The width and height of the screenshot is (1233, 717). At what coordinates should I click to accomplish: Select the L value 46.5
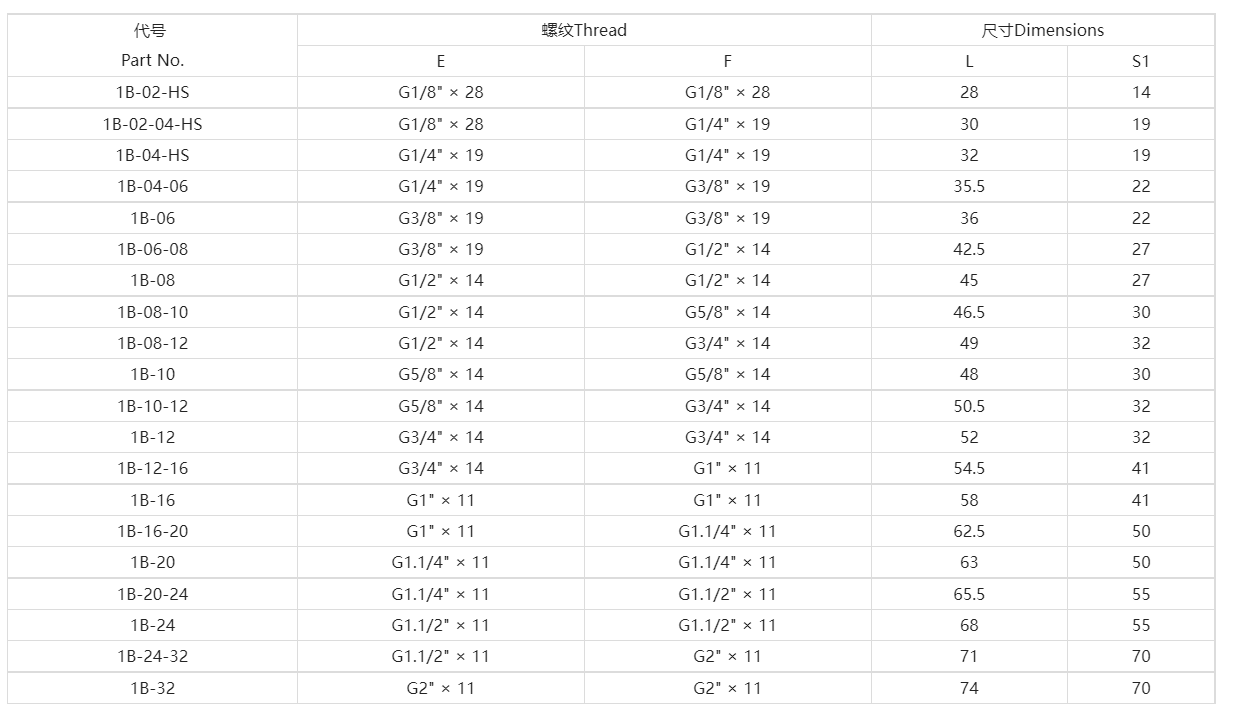968,312
